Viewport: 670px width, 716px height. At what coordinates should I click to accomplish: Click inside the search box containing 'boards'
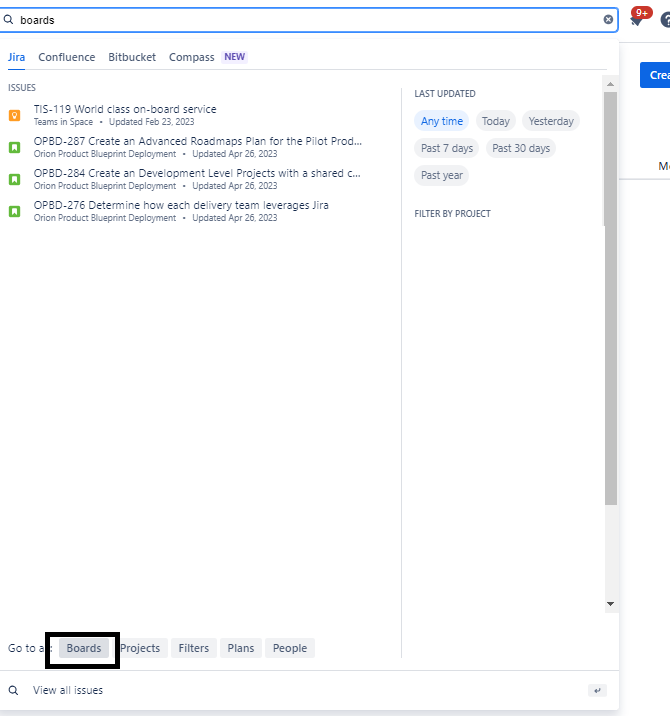[308, 20]
